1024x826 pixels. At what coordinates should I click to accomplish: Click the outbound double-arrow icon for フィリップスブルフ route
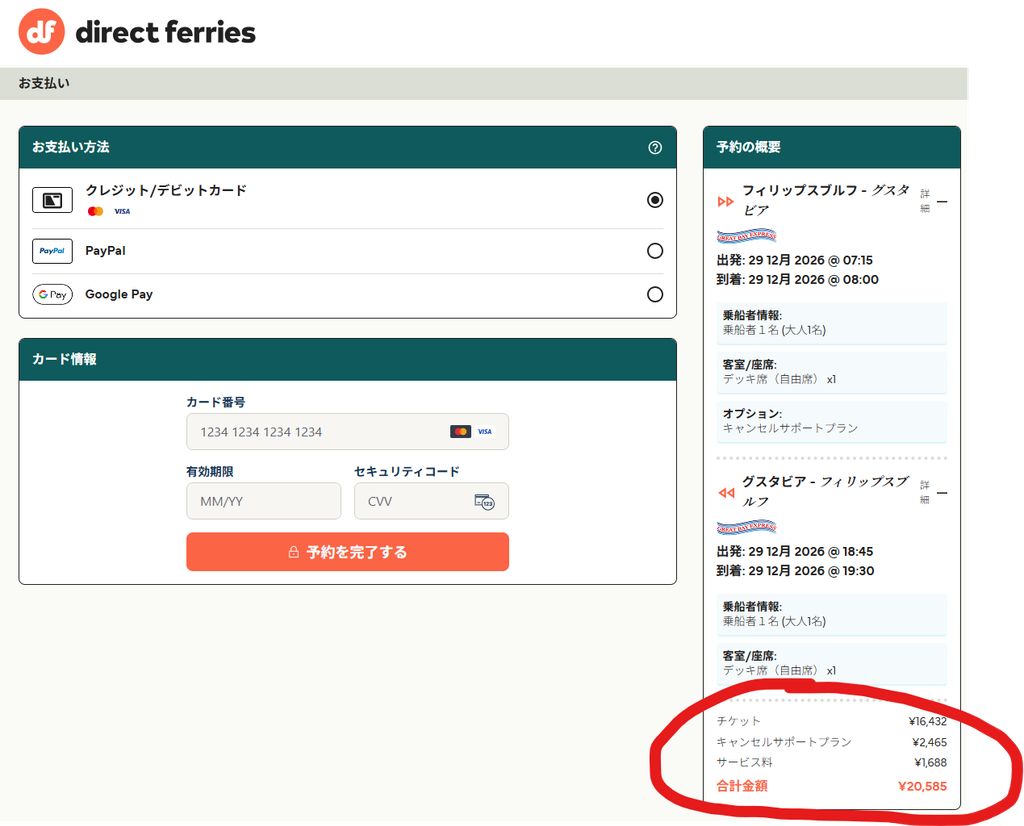click(x=726, y=201)
